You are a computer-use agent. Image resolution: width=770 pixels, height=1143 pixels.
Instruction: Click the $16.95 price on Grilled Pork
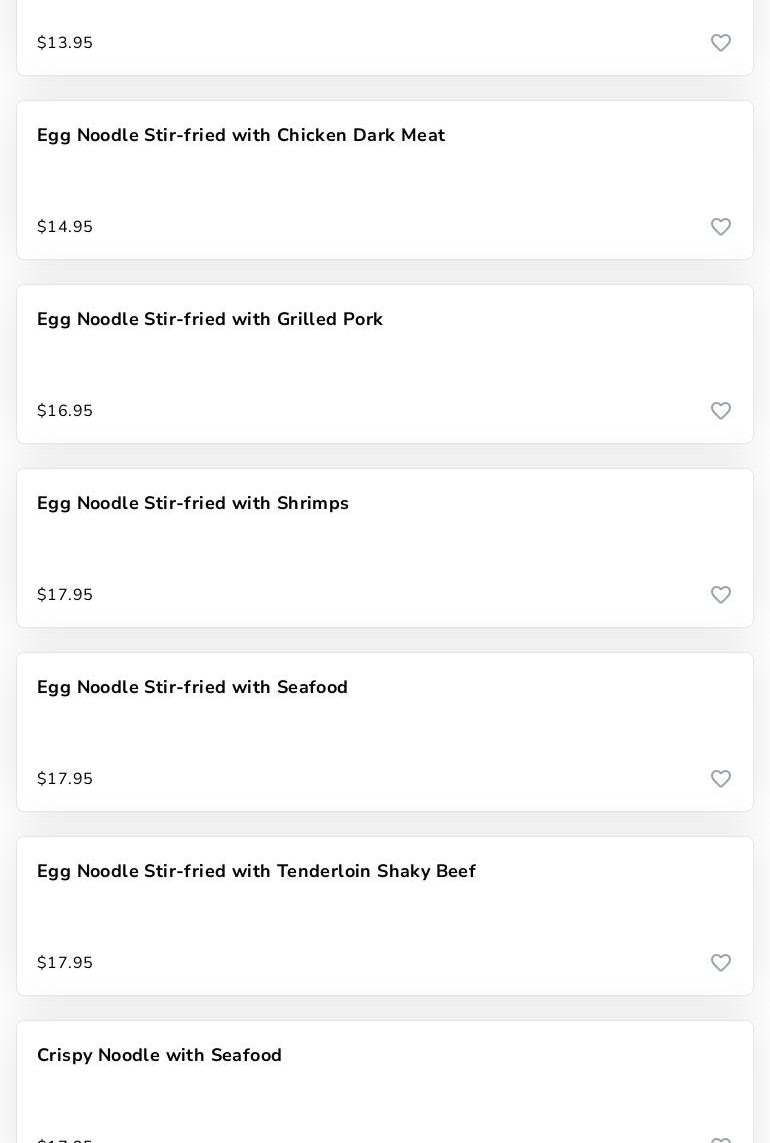(x=65, y=411)
